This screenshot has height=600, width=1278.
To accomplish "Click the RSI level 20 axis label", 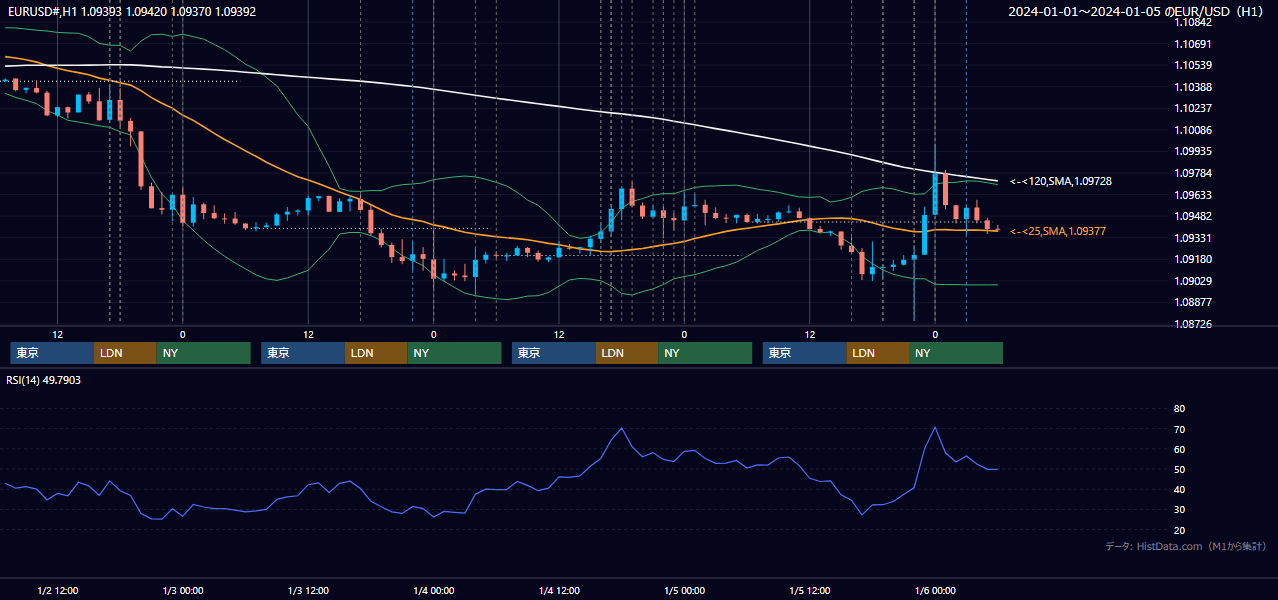I will [1179, 530].
